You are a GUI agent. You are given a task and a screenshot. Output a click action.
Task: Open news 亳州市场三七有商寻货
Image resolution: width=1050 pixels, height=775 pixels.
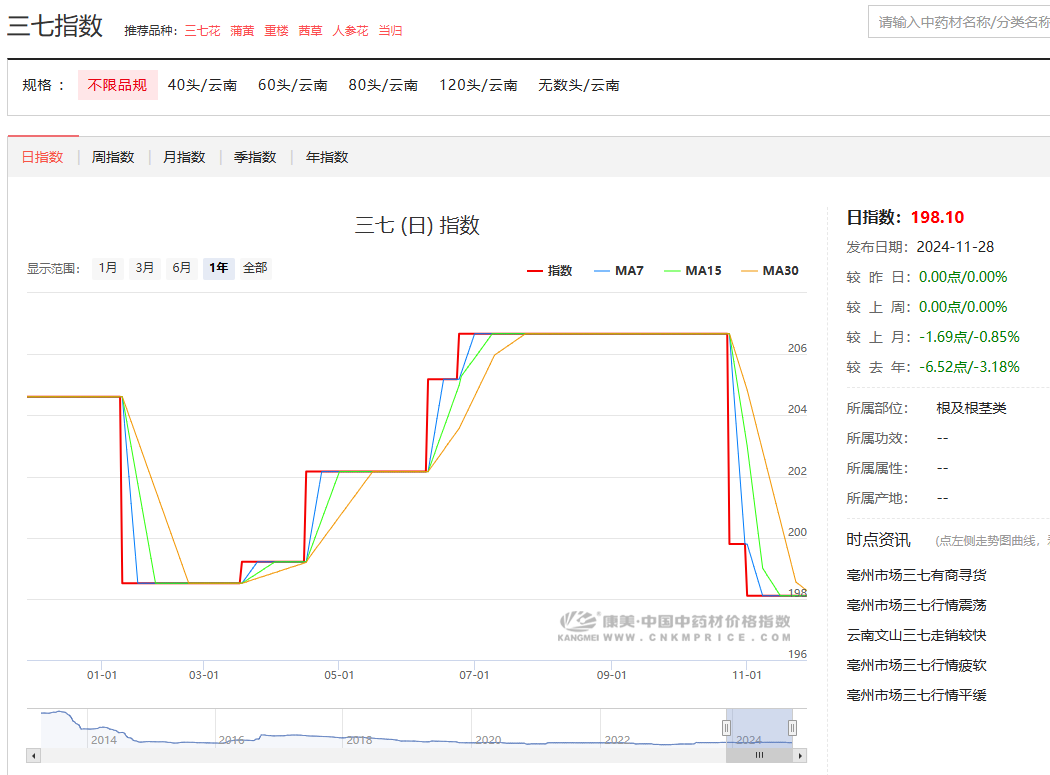pos(916,575)
